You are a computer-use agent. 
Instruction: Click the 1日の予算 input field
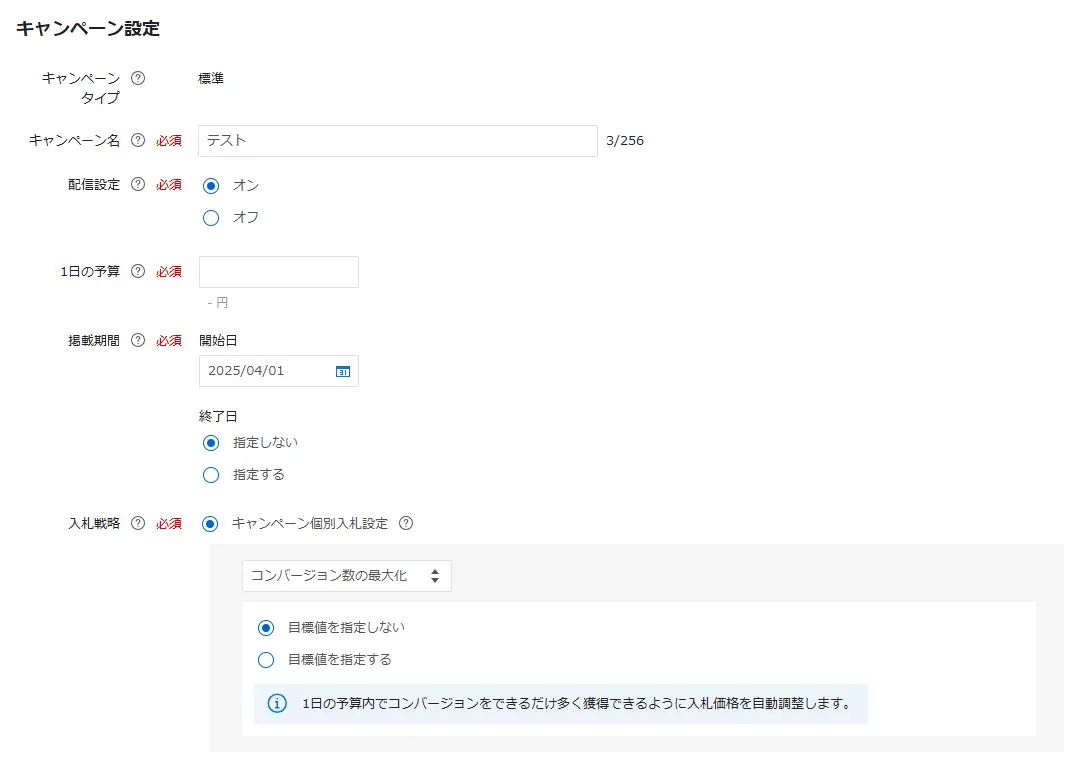278,271
